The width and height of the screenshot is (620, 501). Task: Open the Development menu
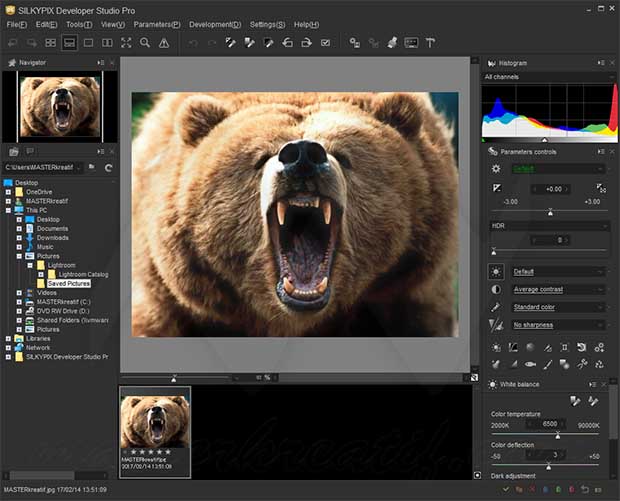[215, 25]
